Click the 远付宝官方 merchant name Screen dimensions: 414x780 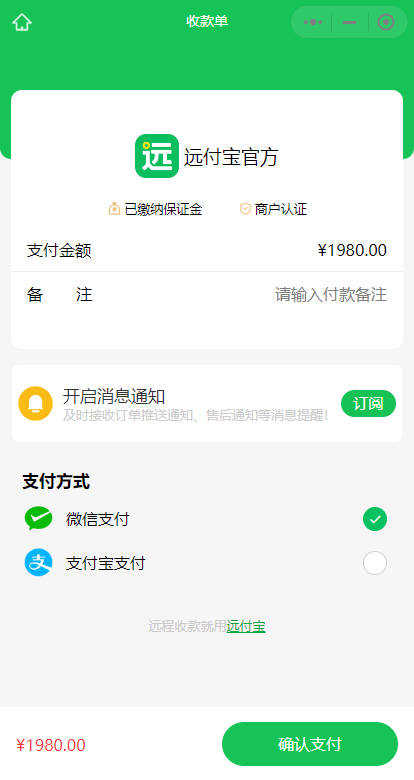coord(231,157)
